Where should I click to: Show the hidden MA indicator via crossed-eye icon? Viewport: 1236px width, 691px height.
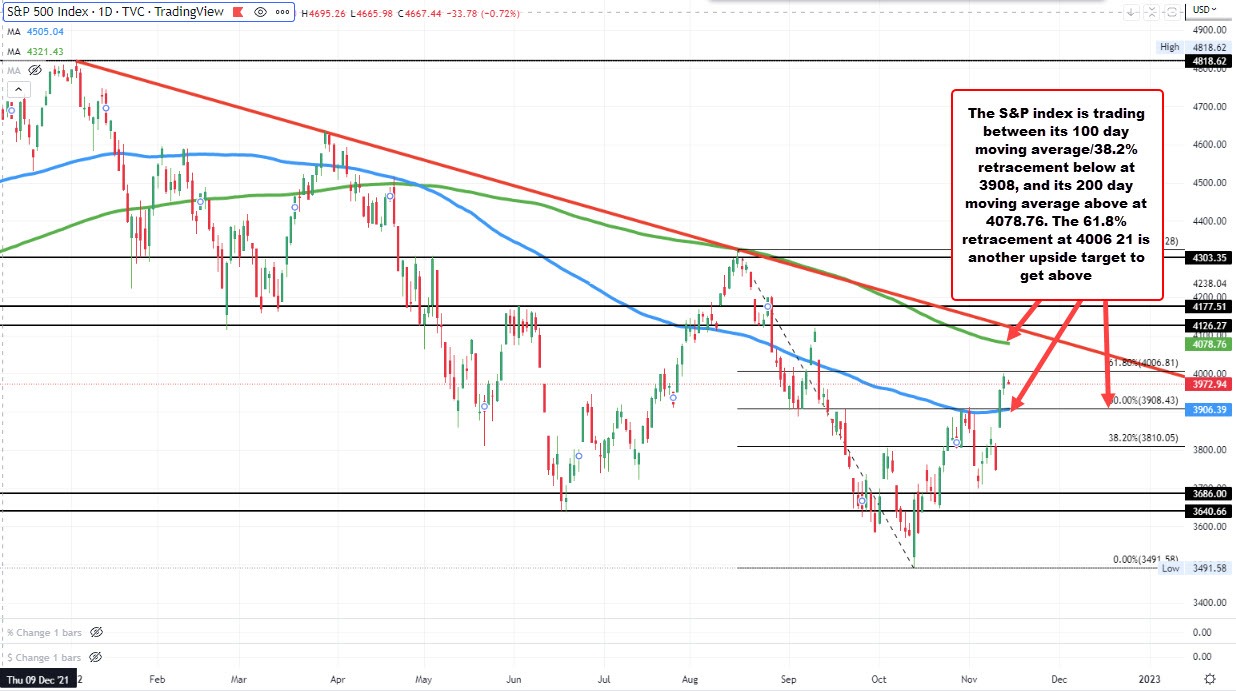coord(35,71)
